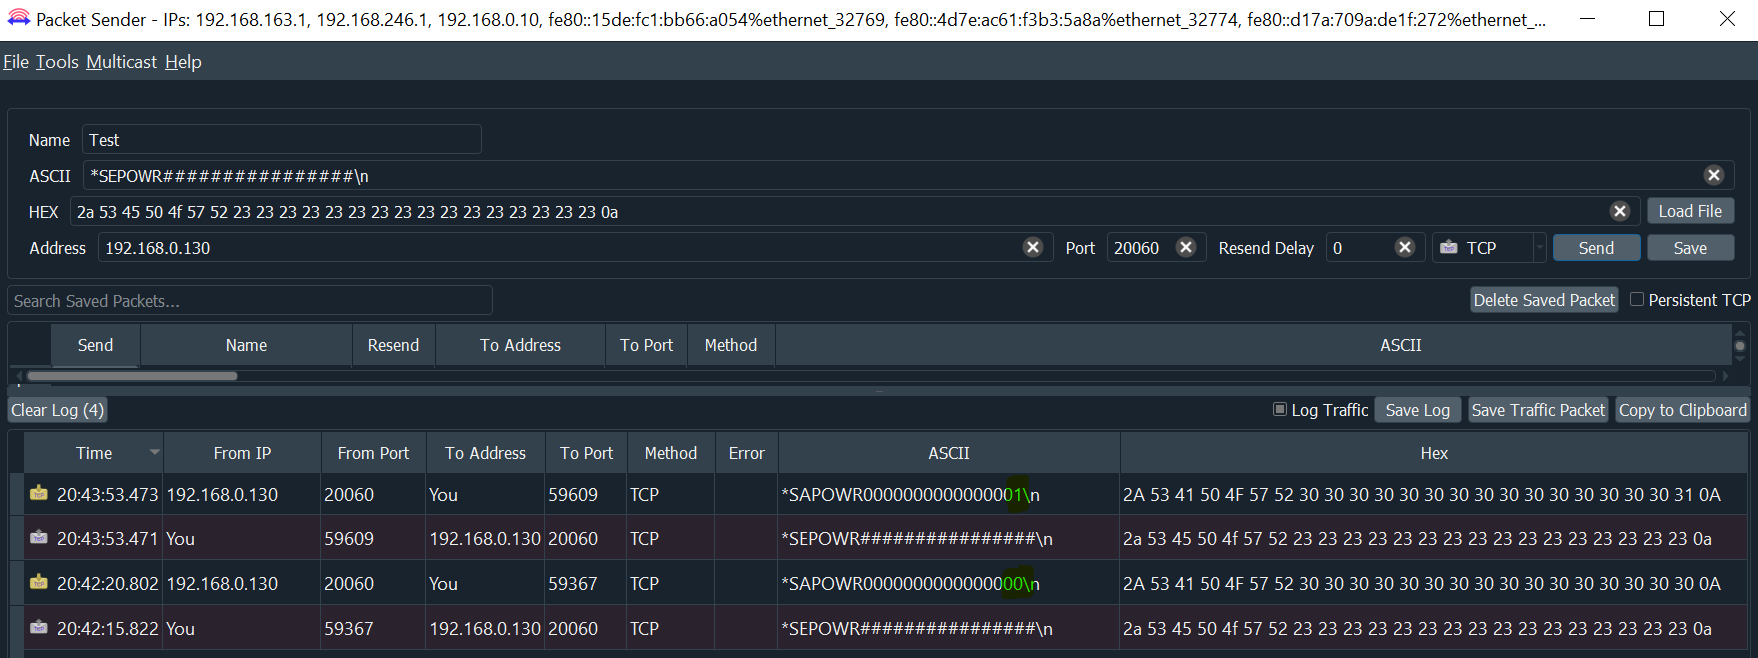The image size is (1758, 658).
Task: Clear the Port field with X icon
Action: click(x=1186, y=248)
